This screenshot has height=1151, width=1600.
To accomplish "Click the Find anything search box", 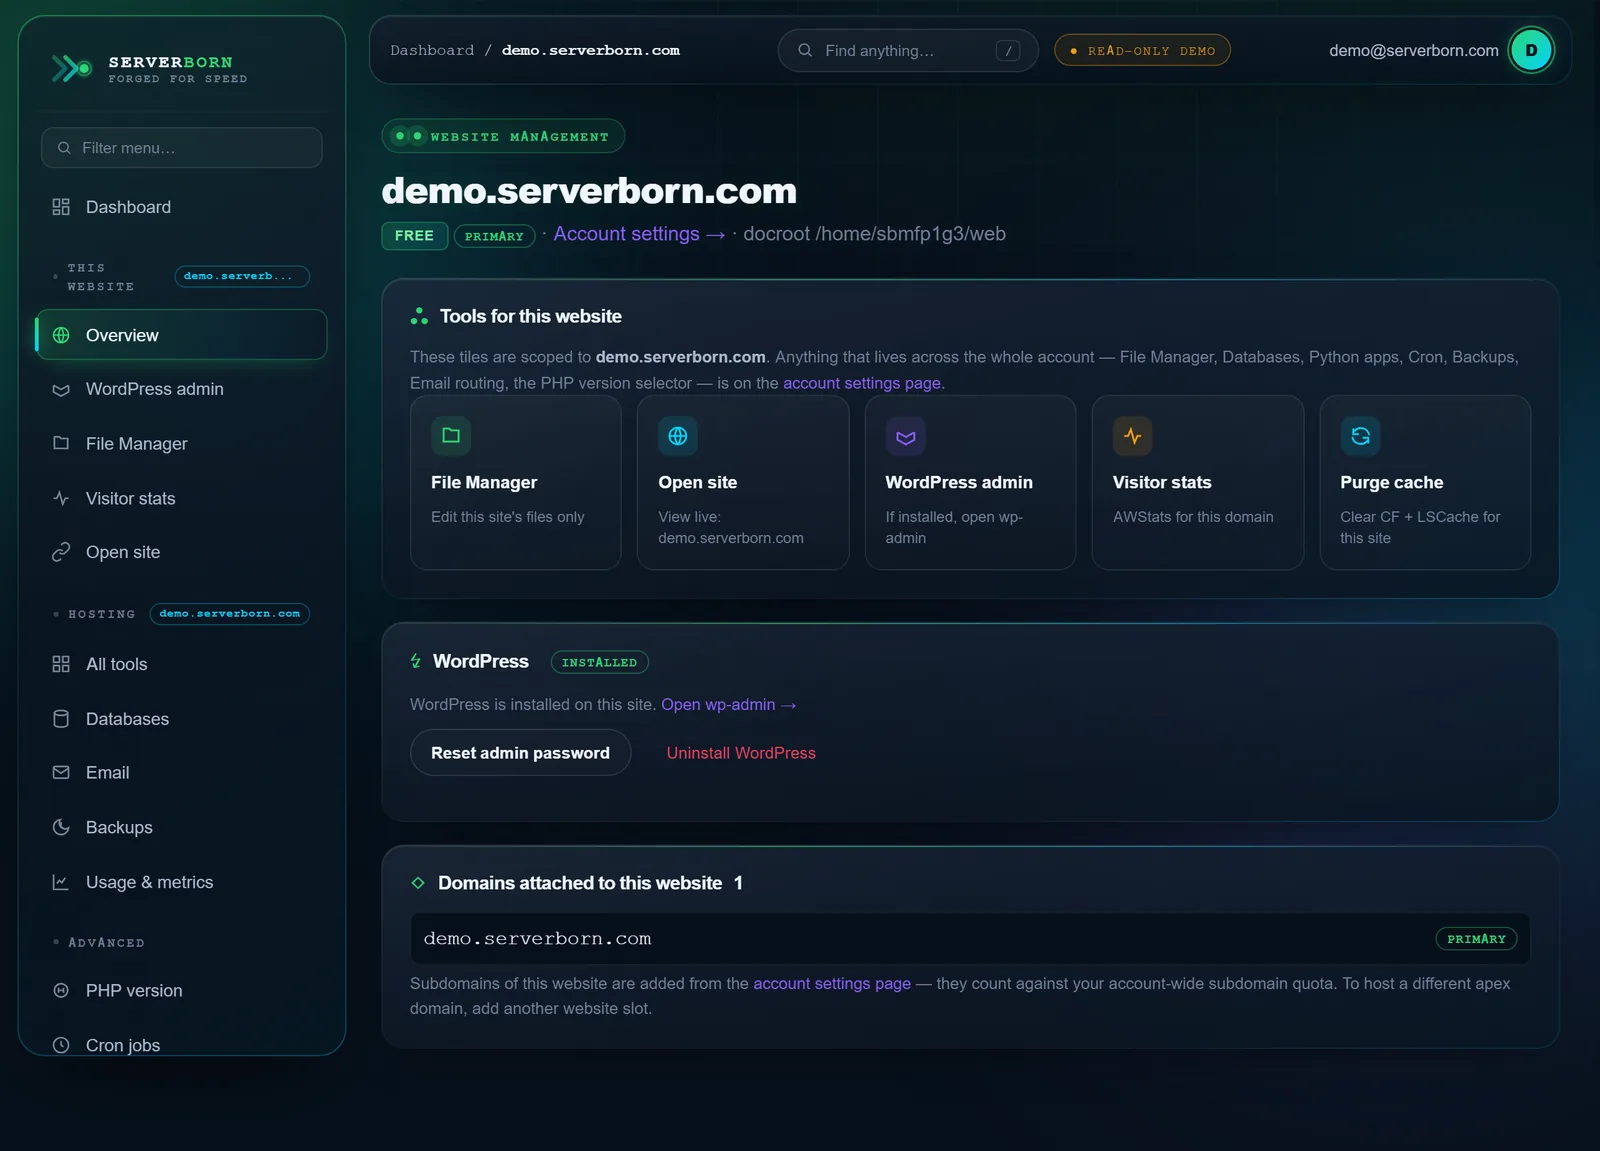I will click(x=908, y=50).
